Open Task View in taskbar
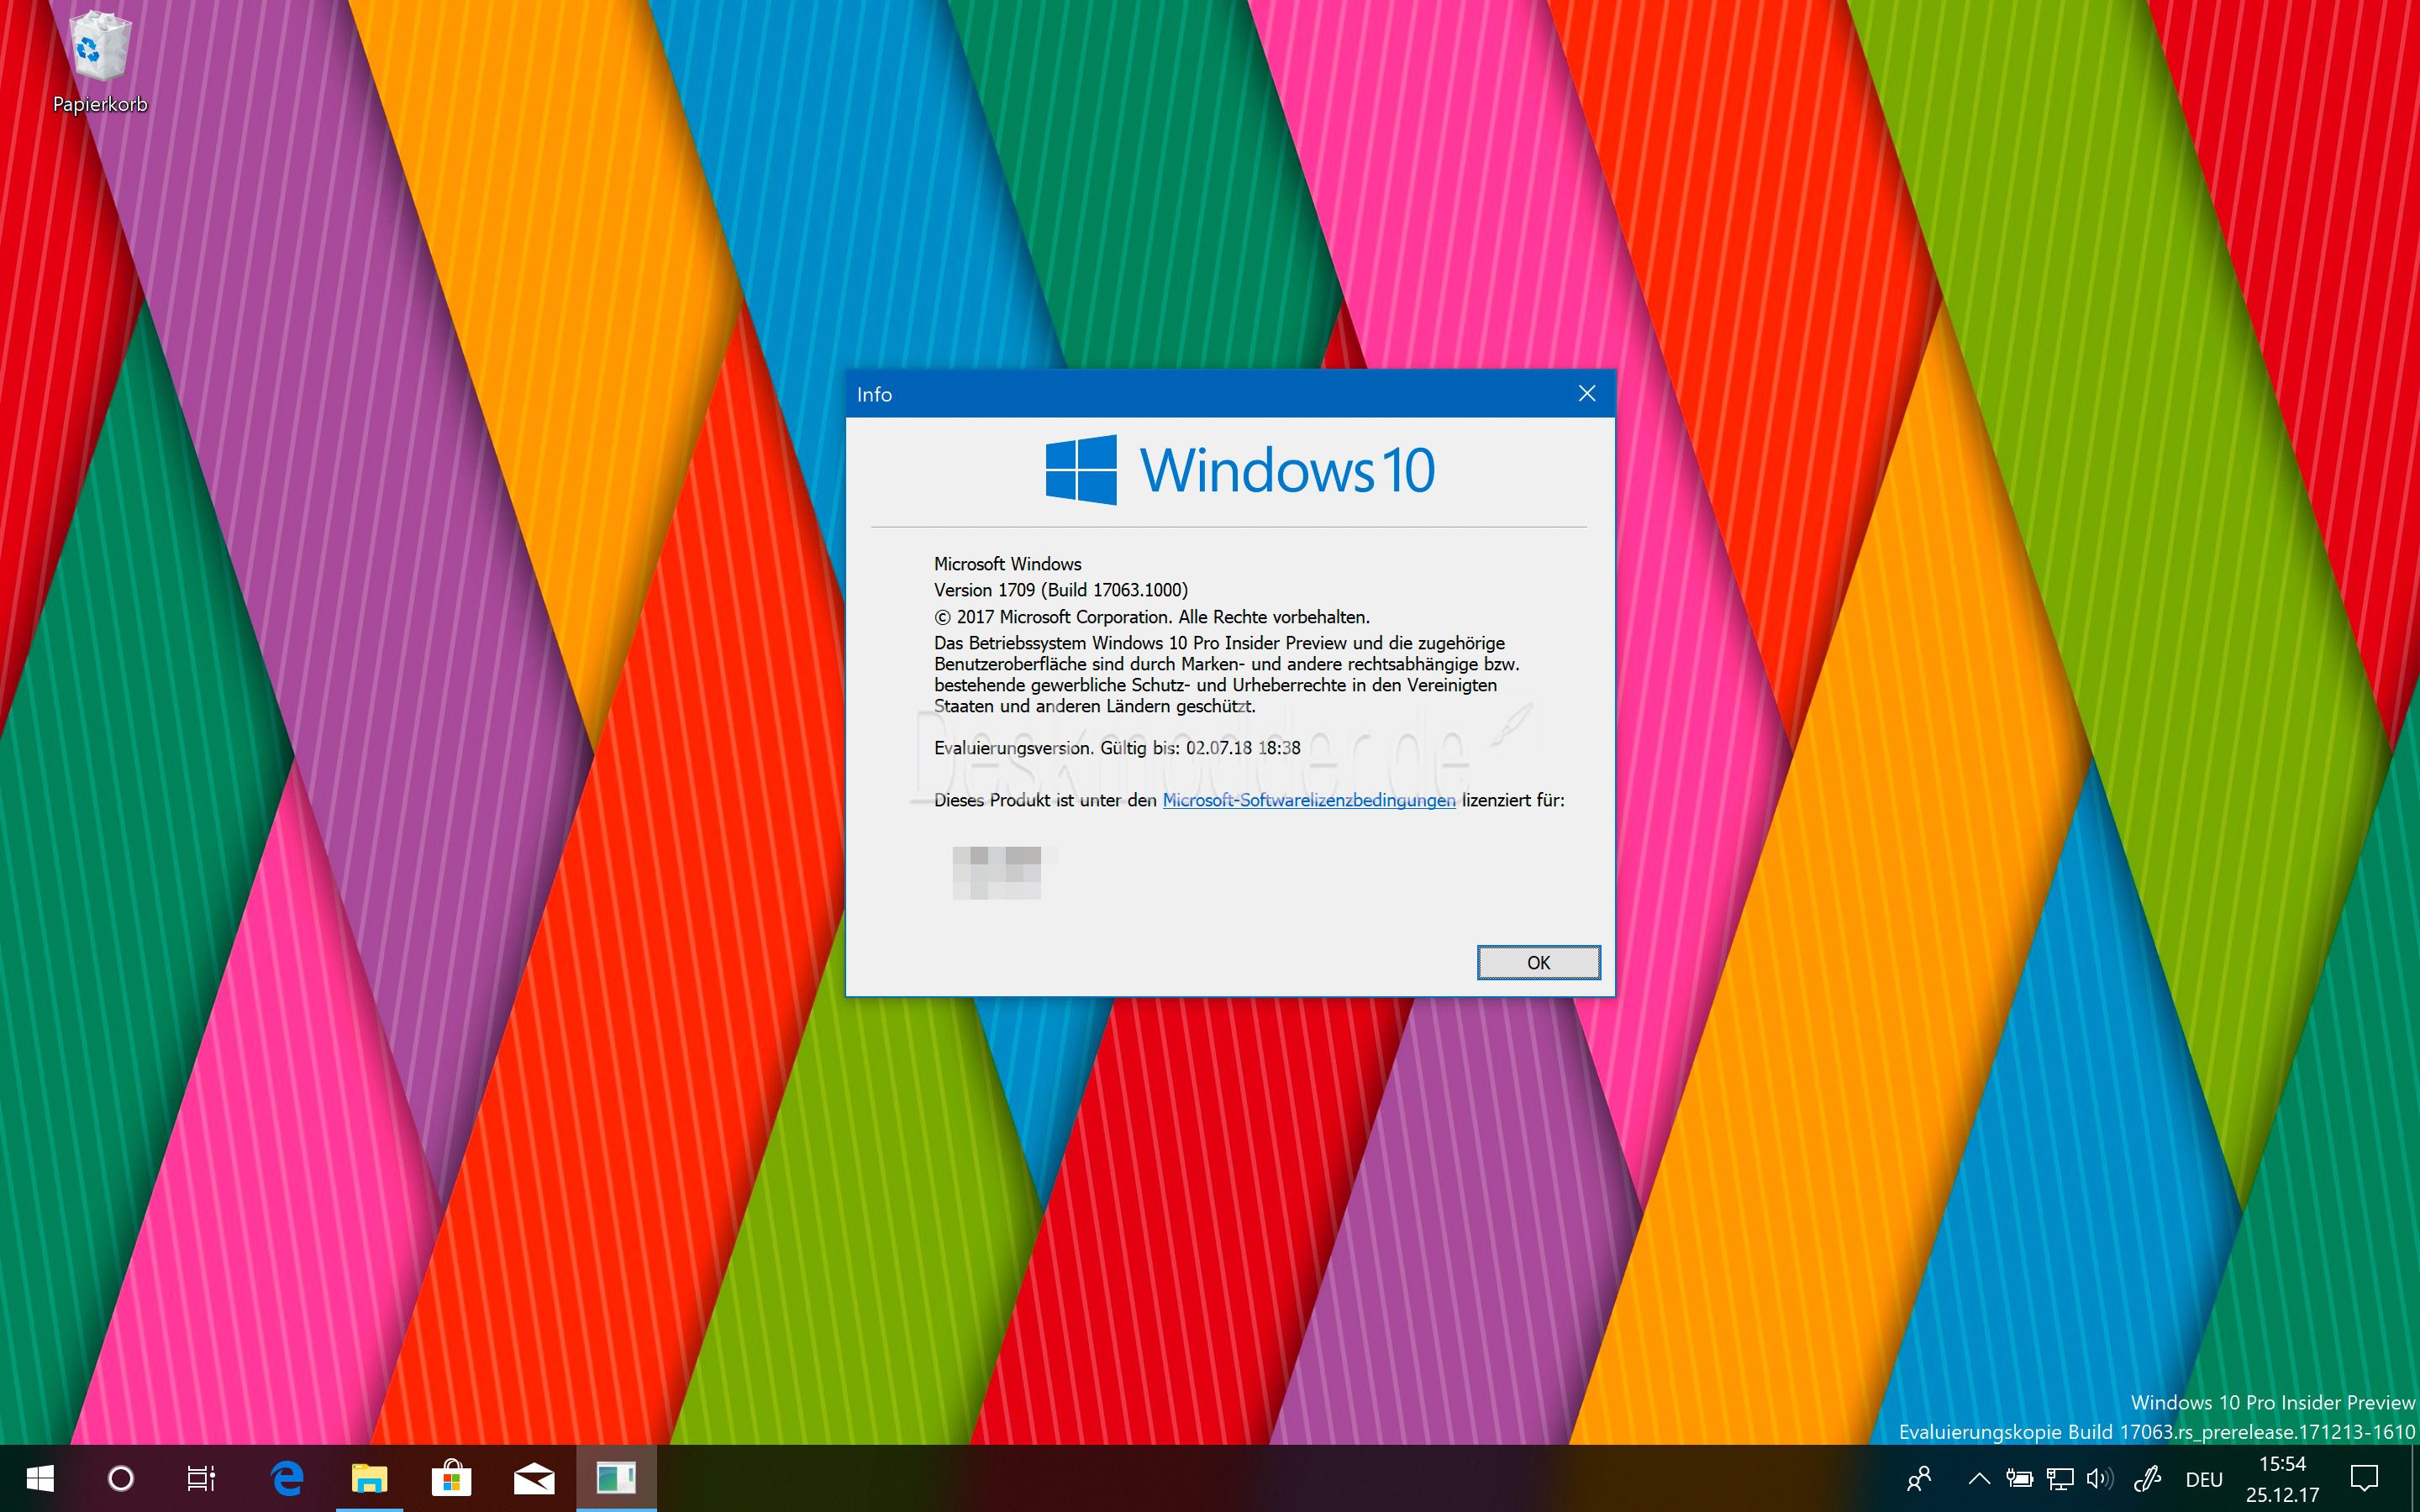This screenshot has width=2420, height=1512. 201,1478
